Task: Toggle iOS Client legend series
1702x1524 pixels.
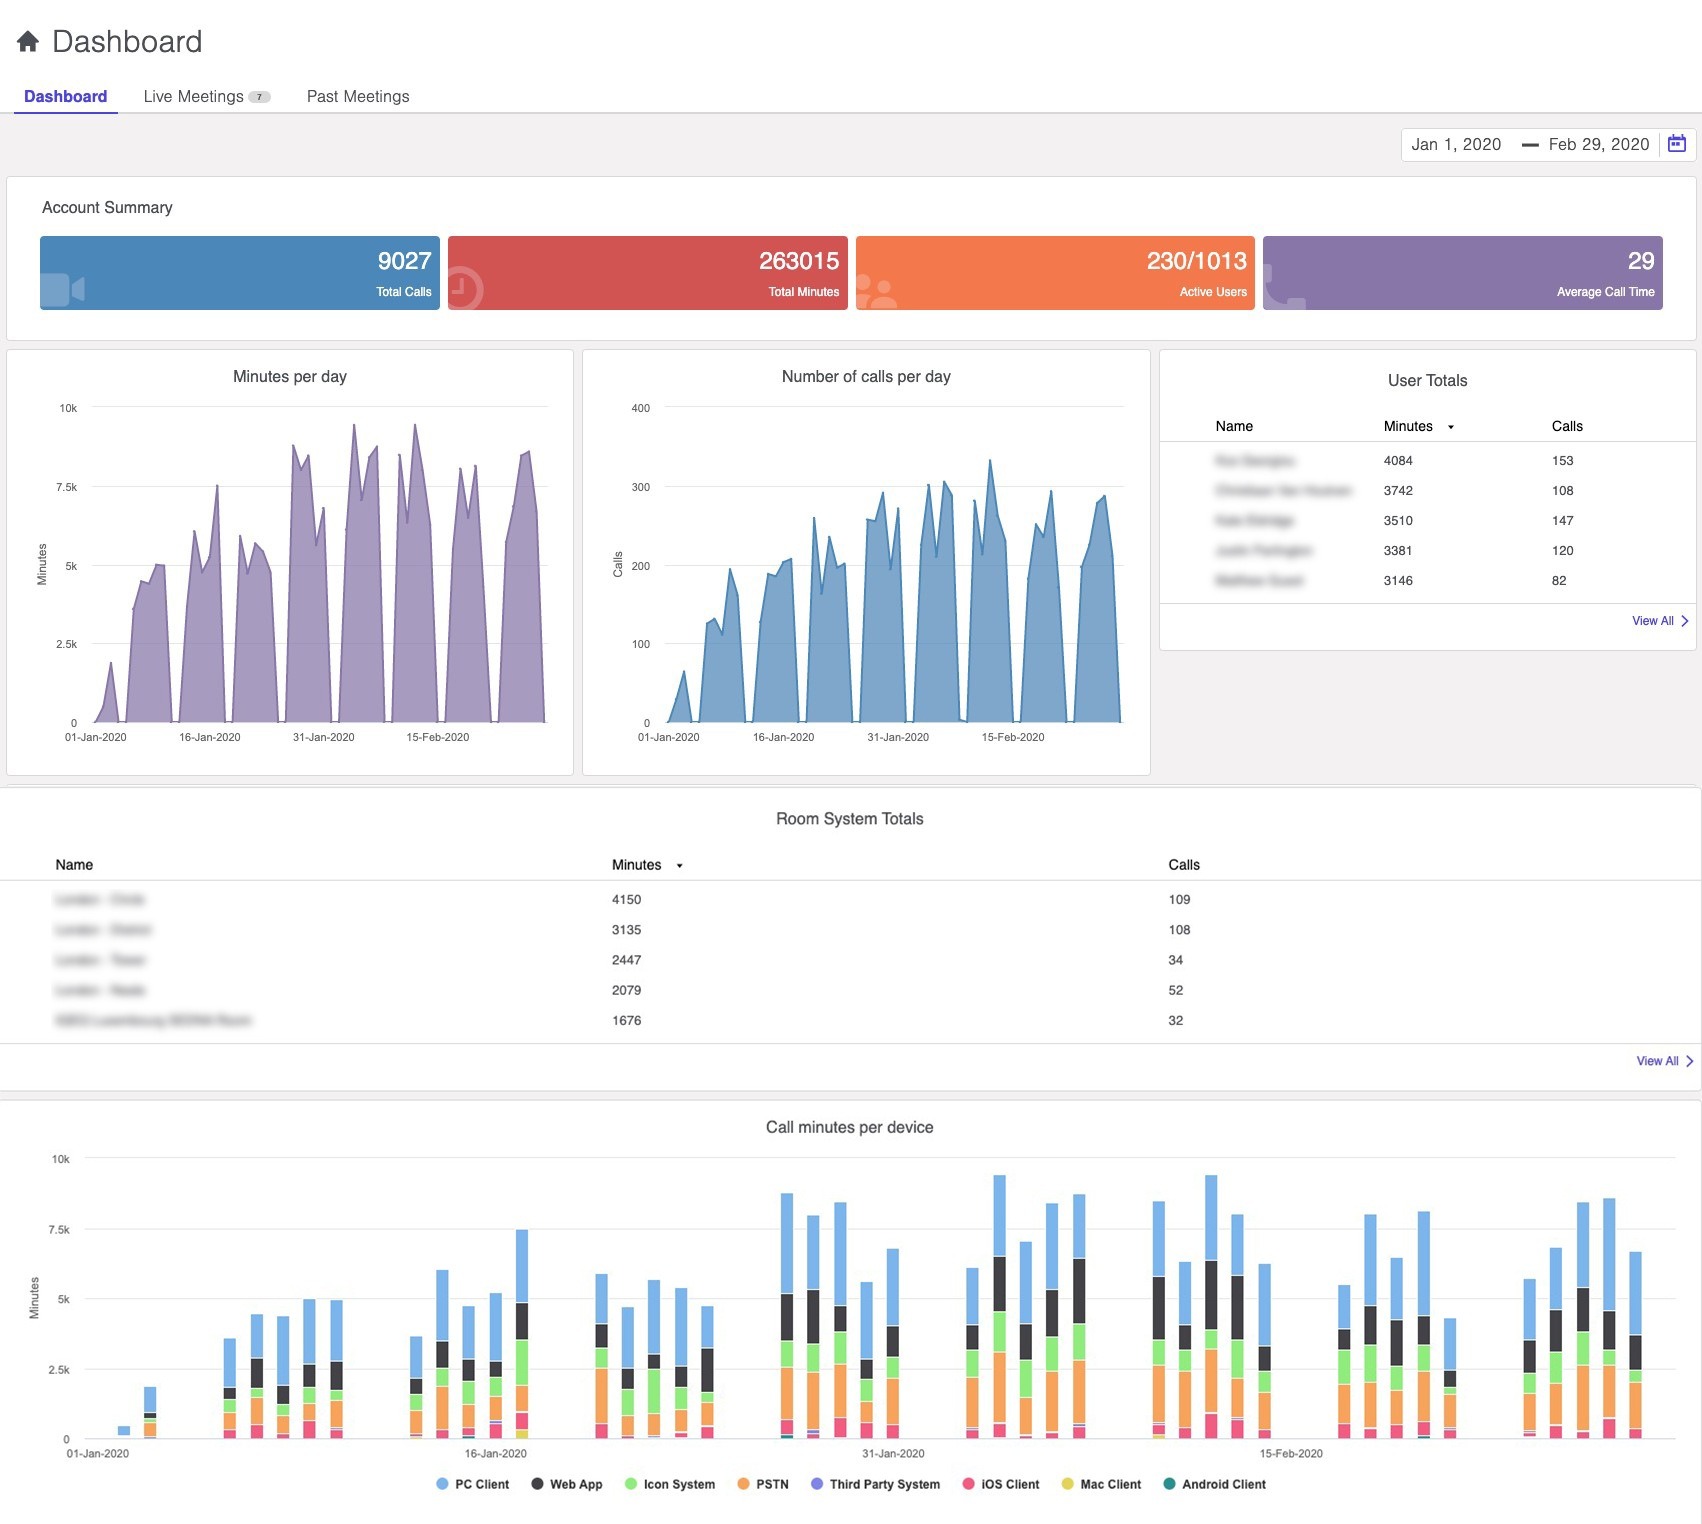Action: (x=1001, y=1484)
